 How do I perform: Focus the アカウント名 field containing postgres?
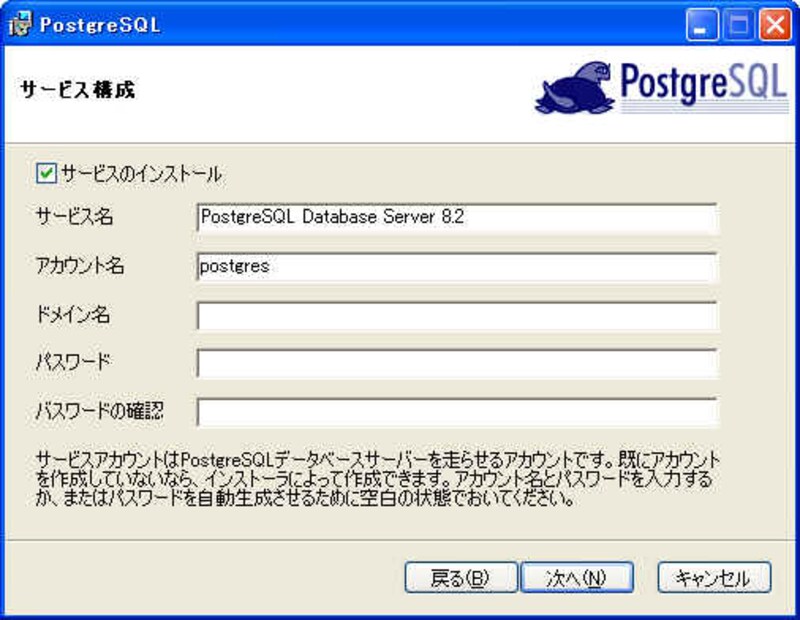[457, 266]
